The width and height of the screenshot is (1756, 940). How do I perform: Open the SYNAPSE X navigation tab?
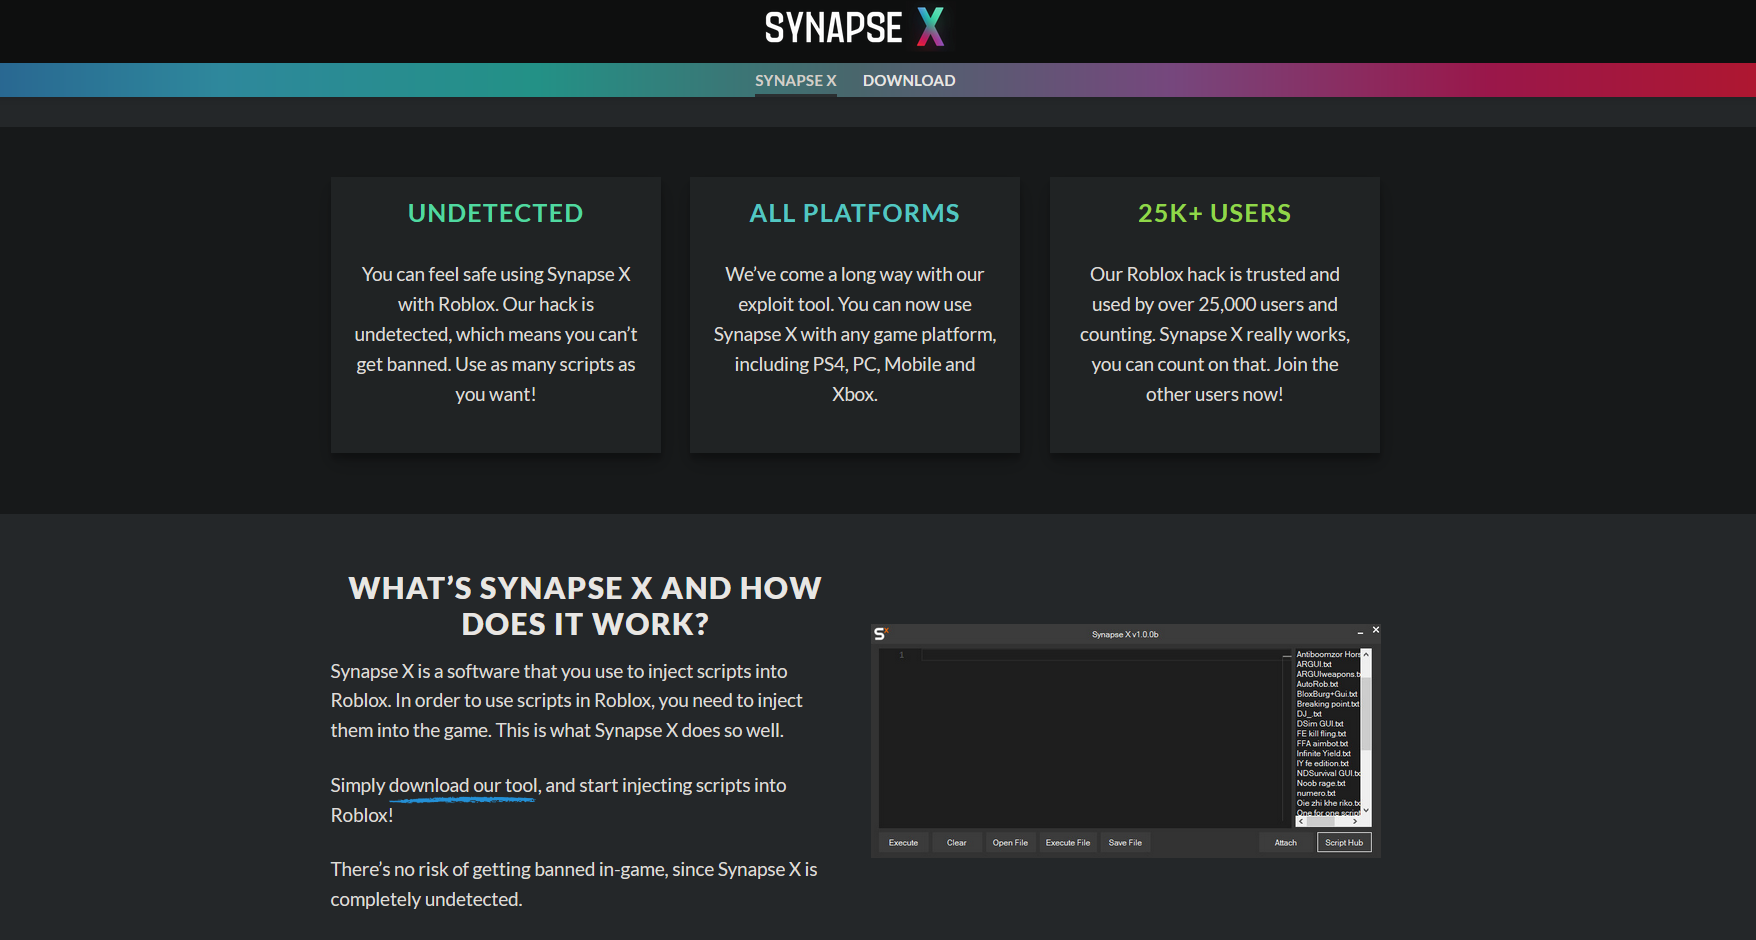pos(795,80)
